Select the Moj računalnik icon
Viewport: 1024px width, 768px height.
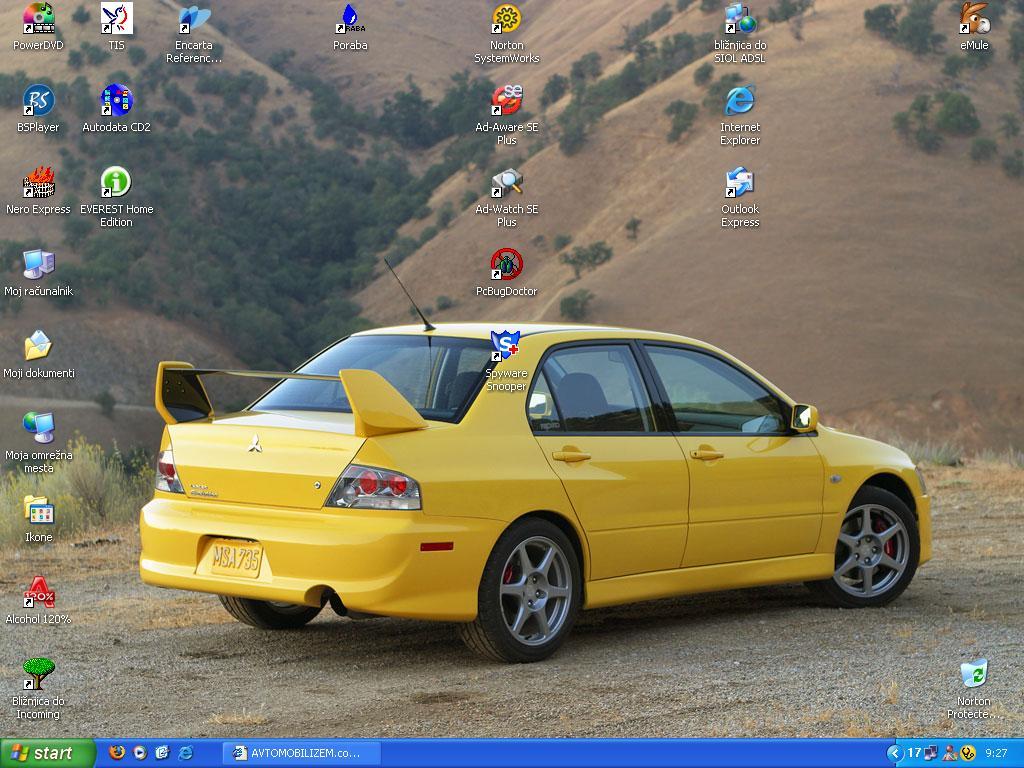tap(39, 272)
